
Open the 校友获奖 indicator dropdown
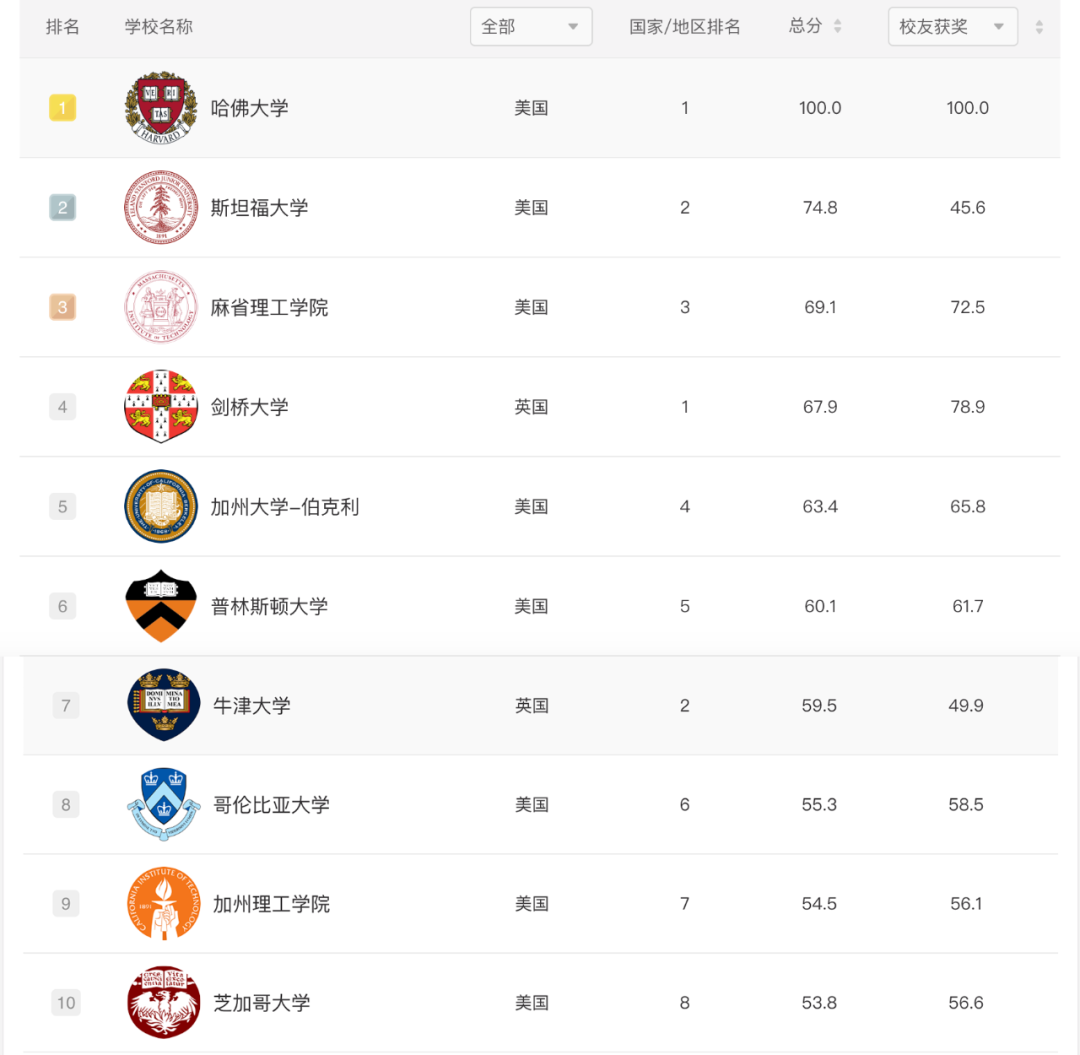(x=952, y=27)
